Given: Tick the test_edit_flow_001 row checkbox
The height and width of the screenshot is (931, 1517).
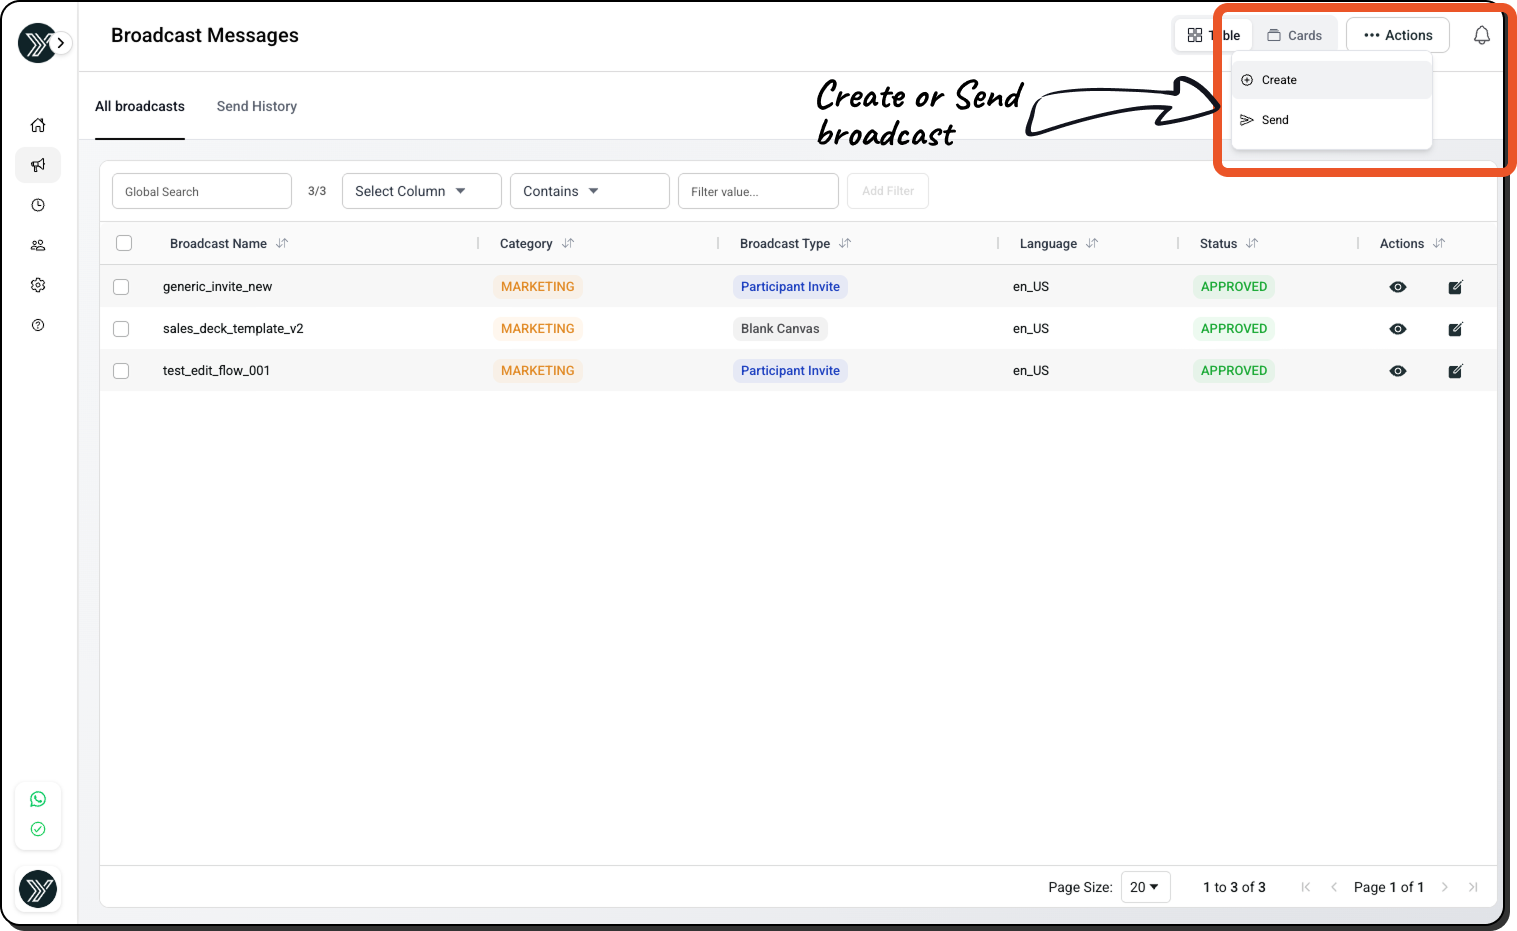Looking at the screenshot, I should pyautogui.click(x=121, y=371).
